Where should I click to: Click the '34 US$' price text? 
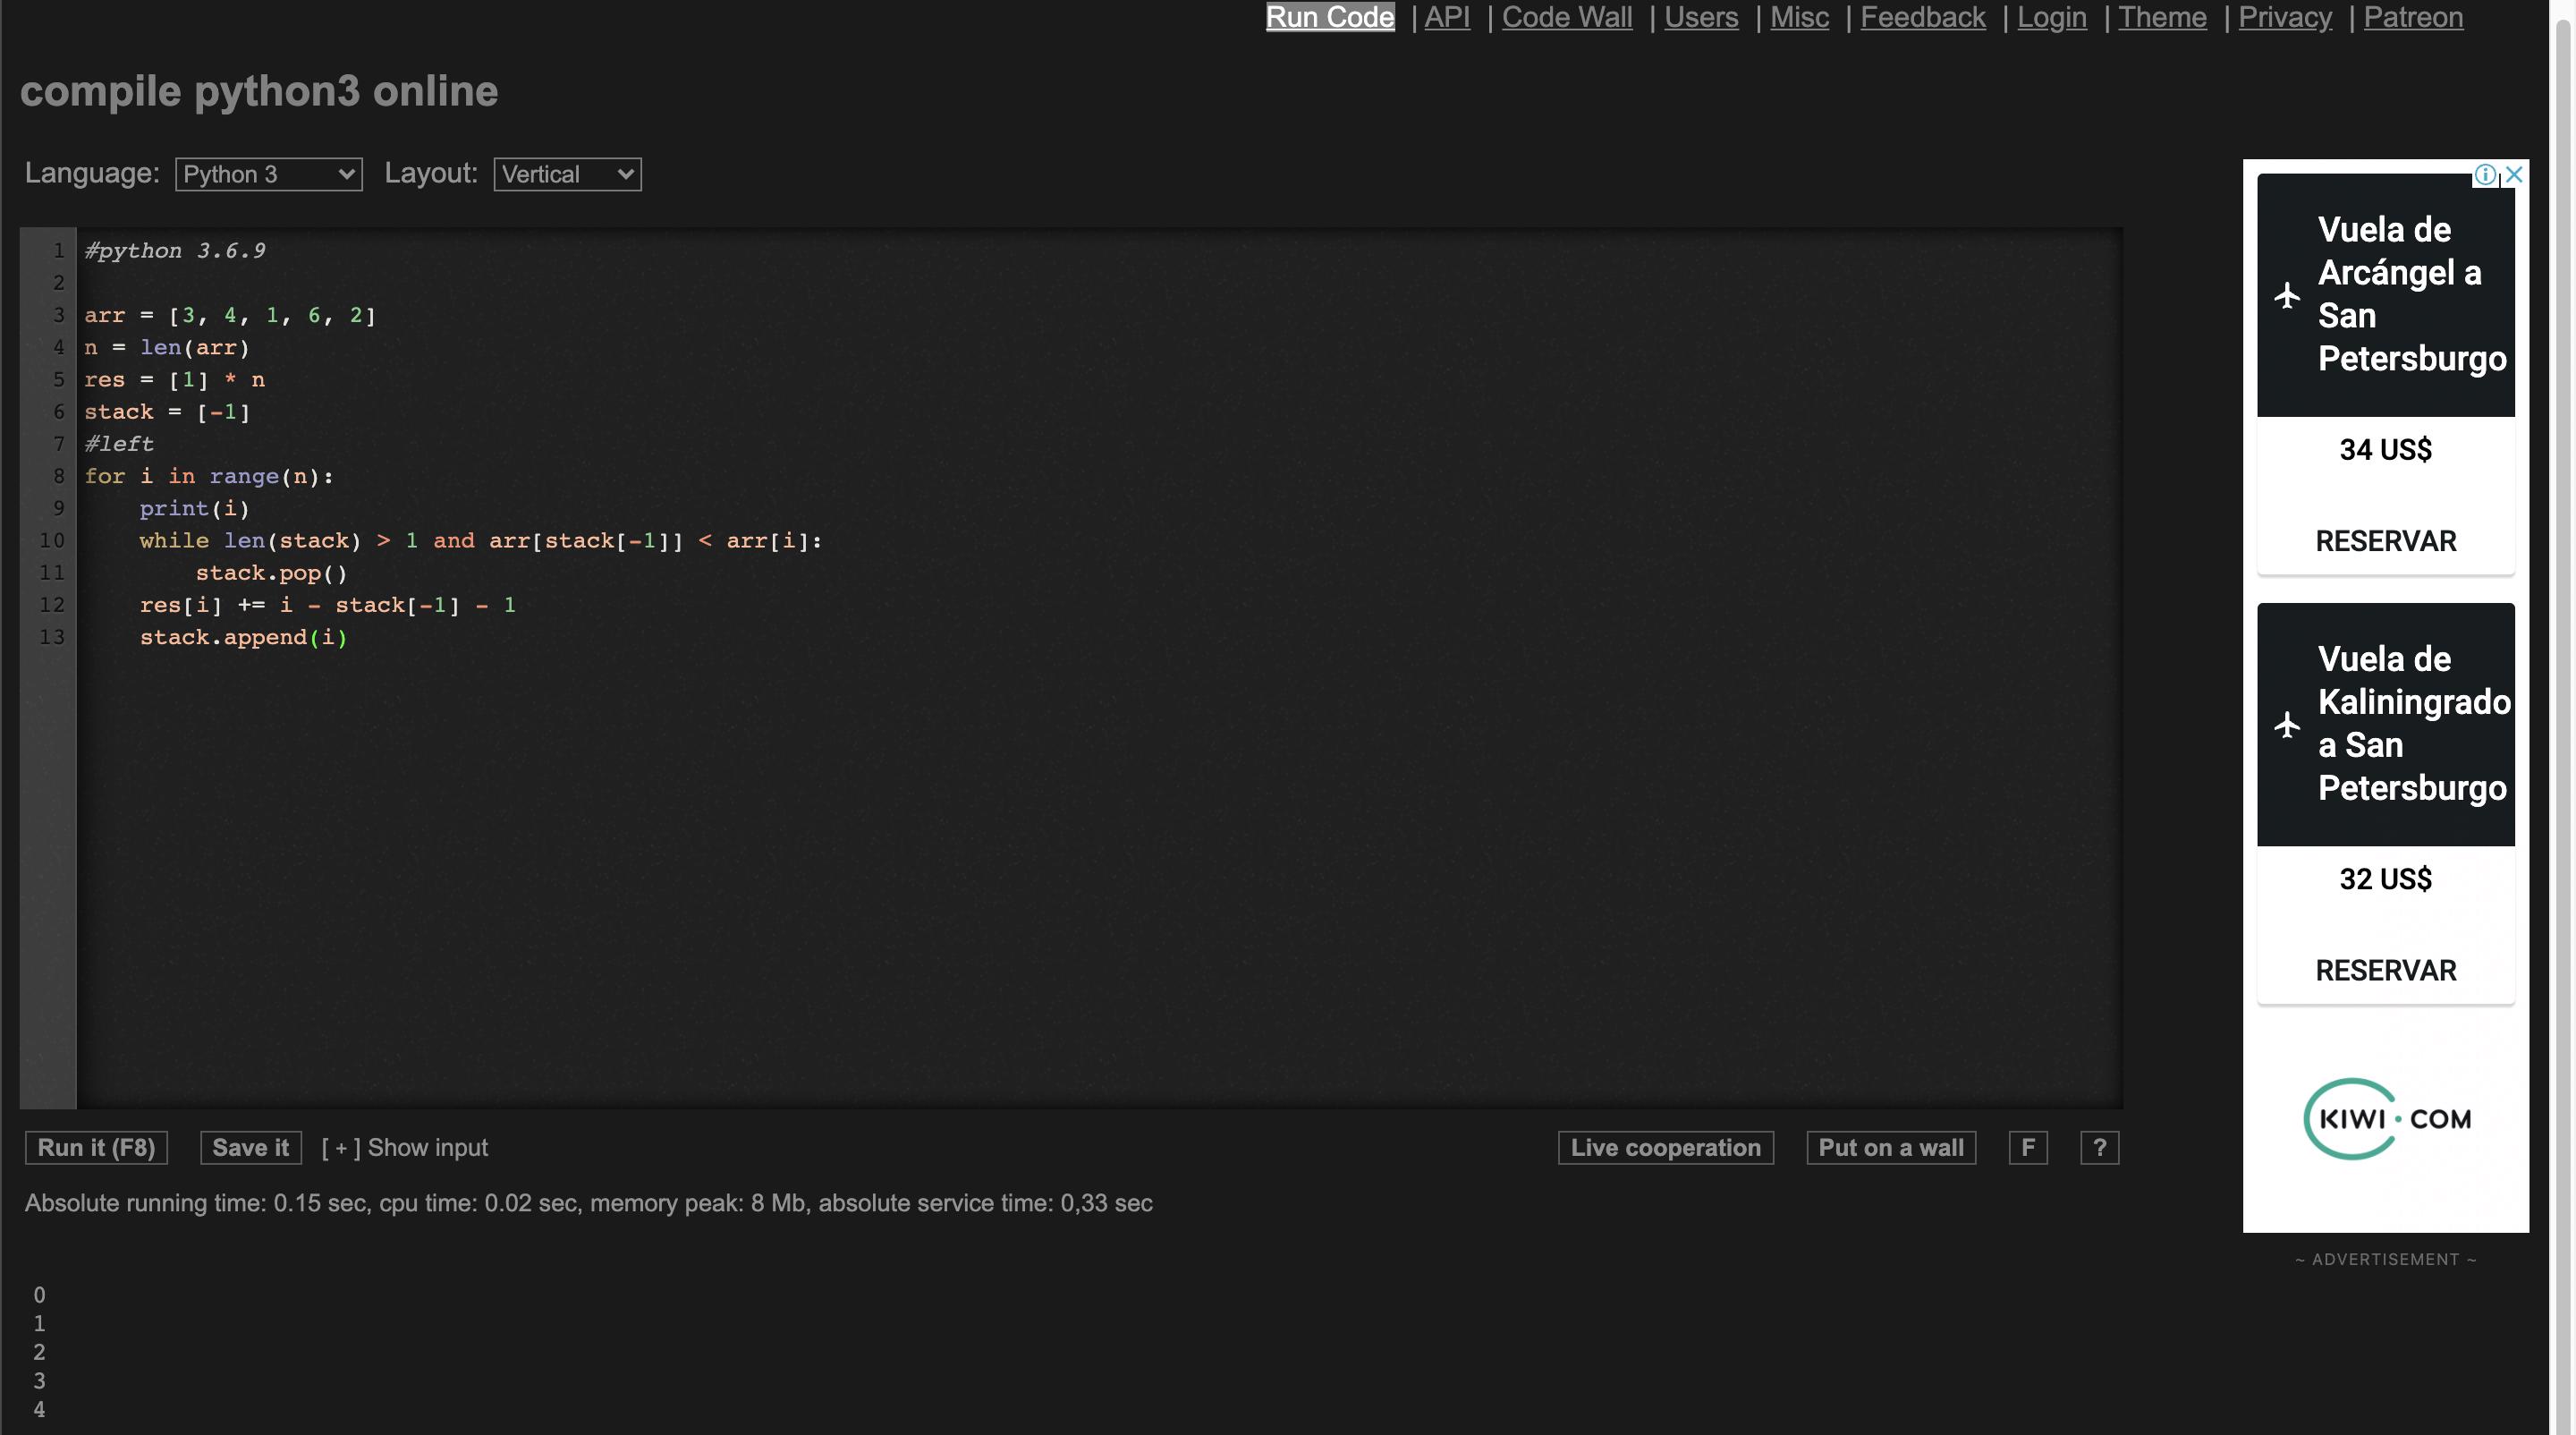(2385, 450)
